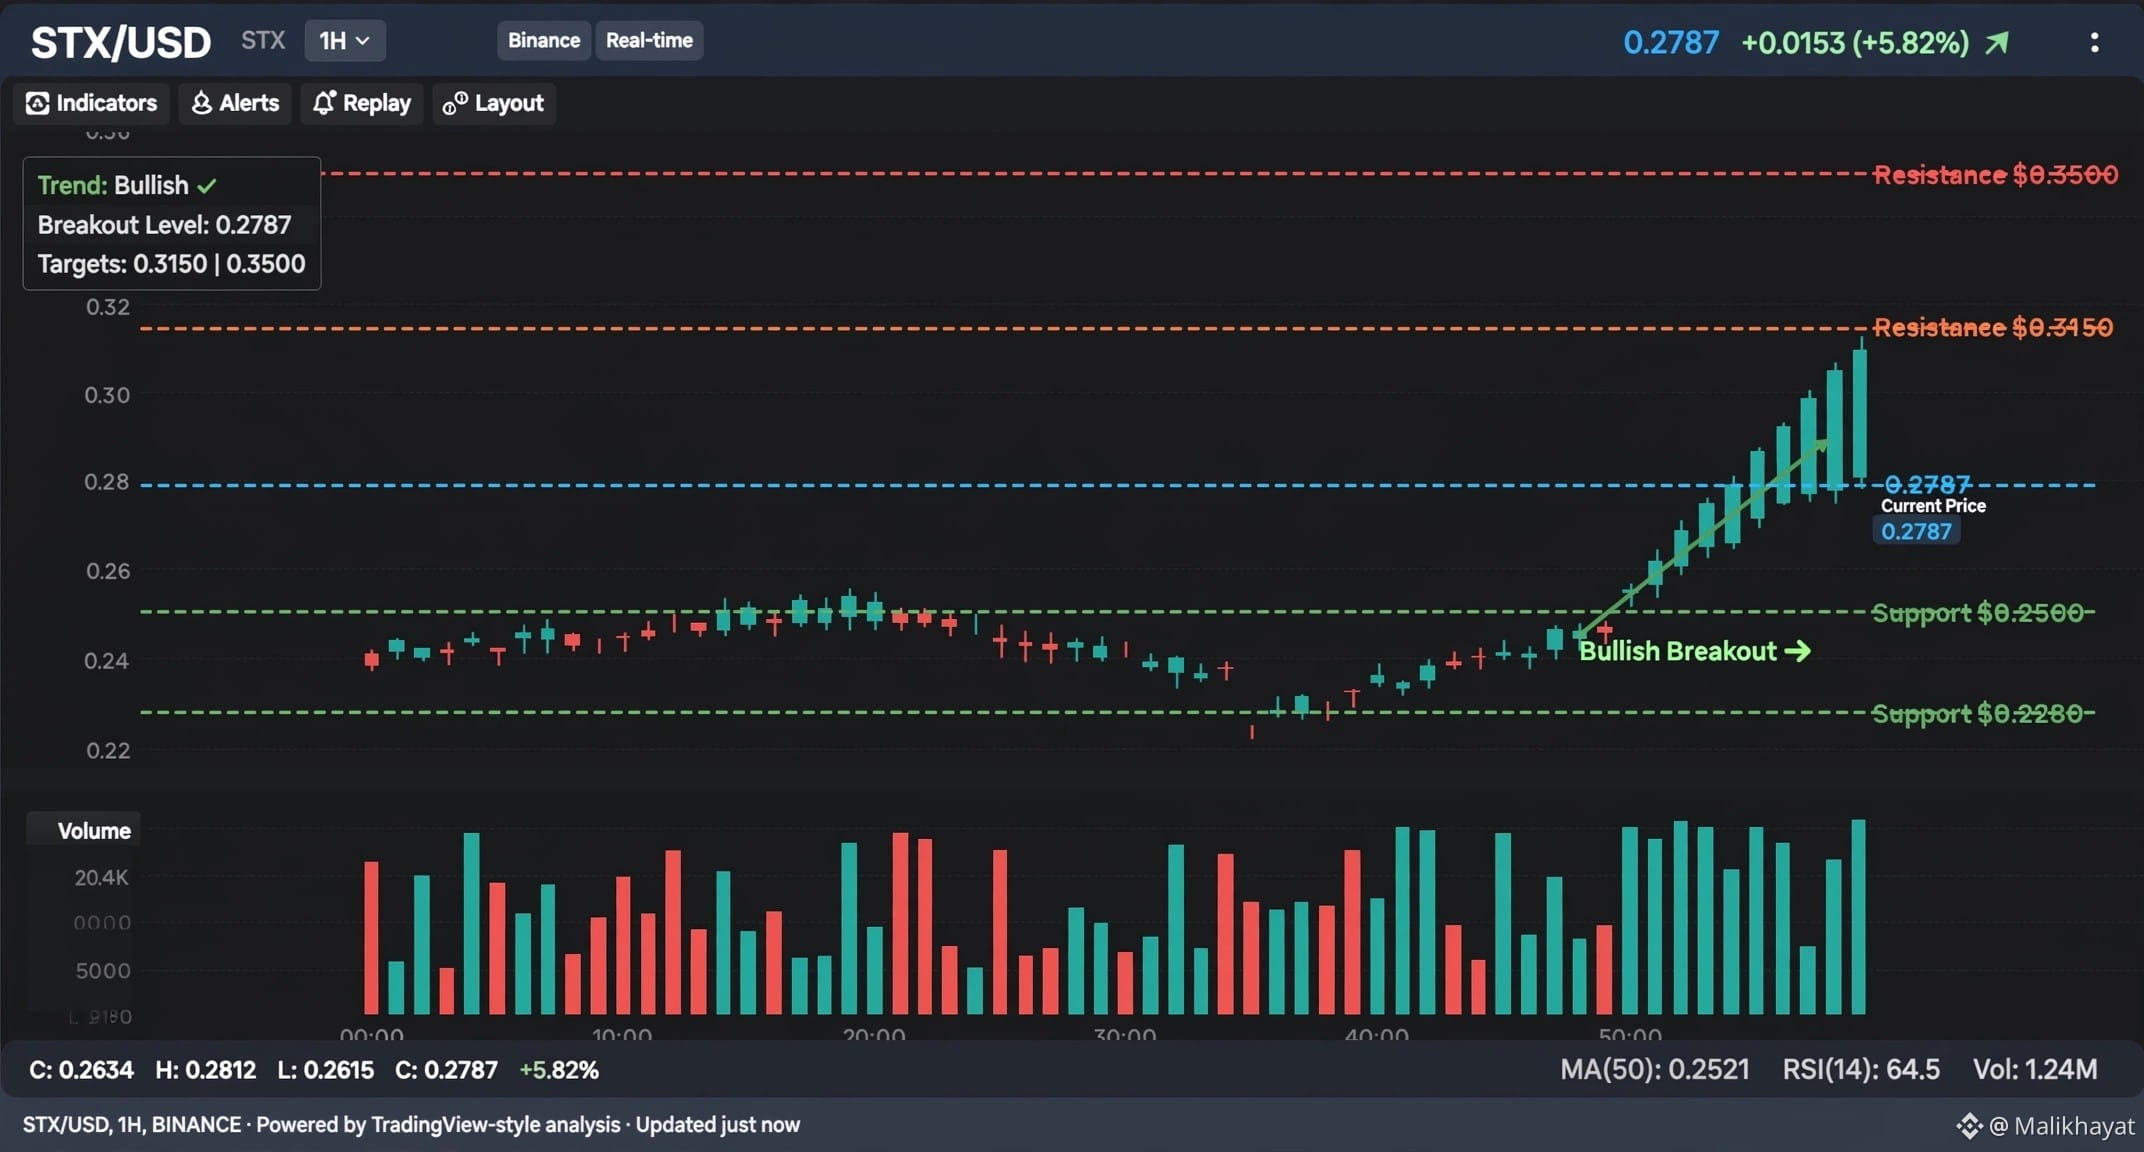Click Breakout Level: 0.2787 text
The height and width of the screenshot is (1152, 2144).
click(164, 225)
